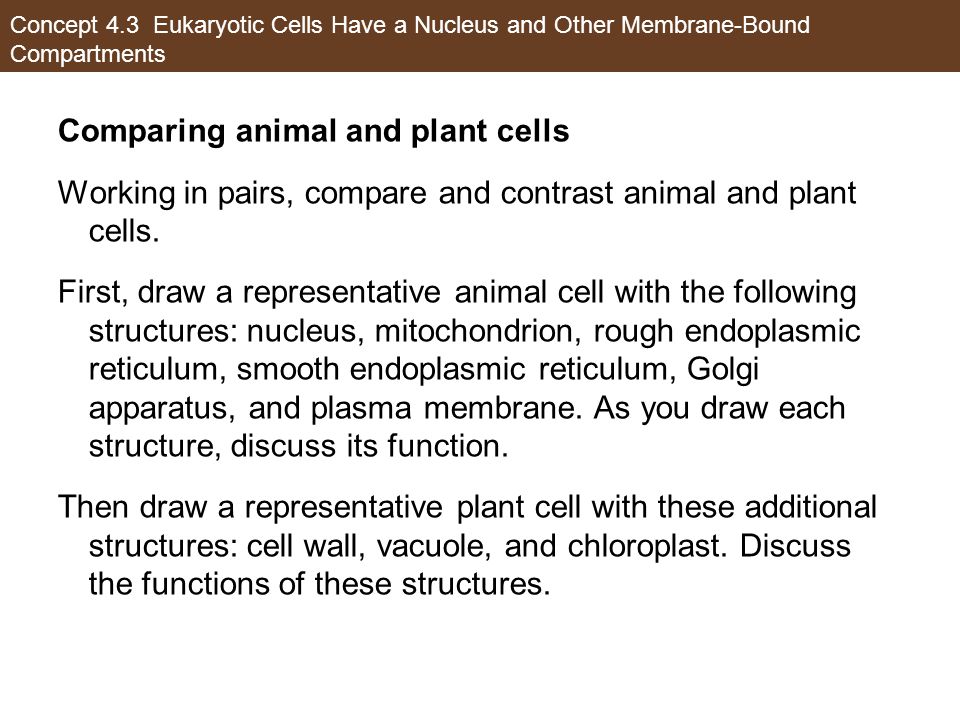Image resolution: width=960 pixels, height=720 pixels.
Task: Click the words 'smooth endoplasmic' in the paragraph
Action: (380, 370)
